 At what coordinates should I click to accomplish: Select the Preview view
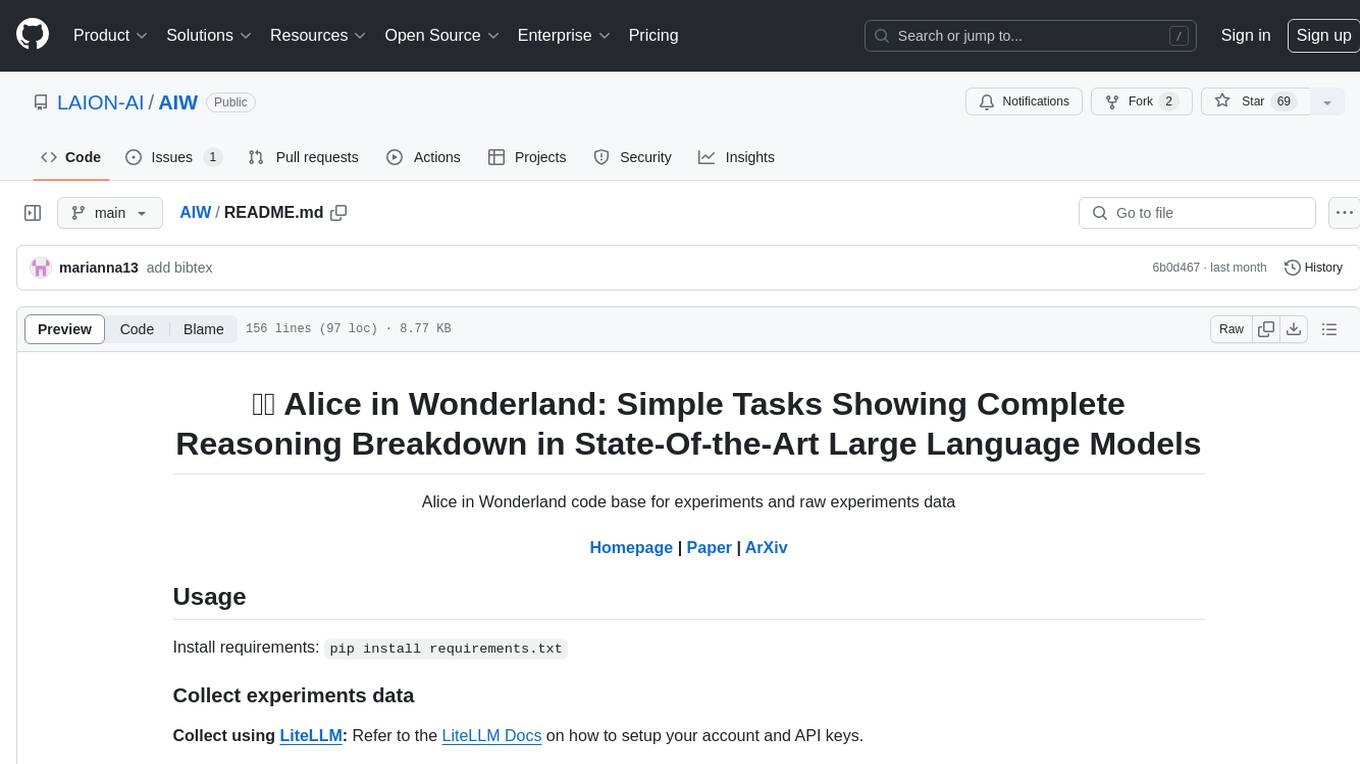point(65,329)
